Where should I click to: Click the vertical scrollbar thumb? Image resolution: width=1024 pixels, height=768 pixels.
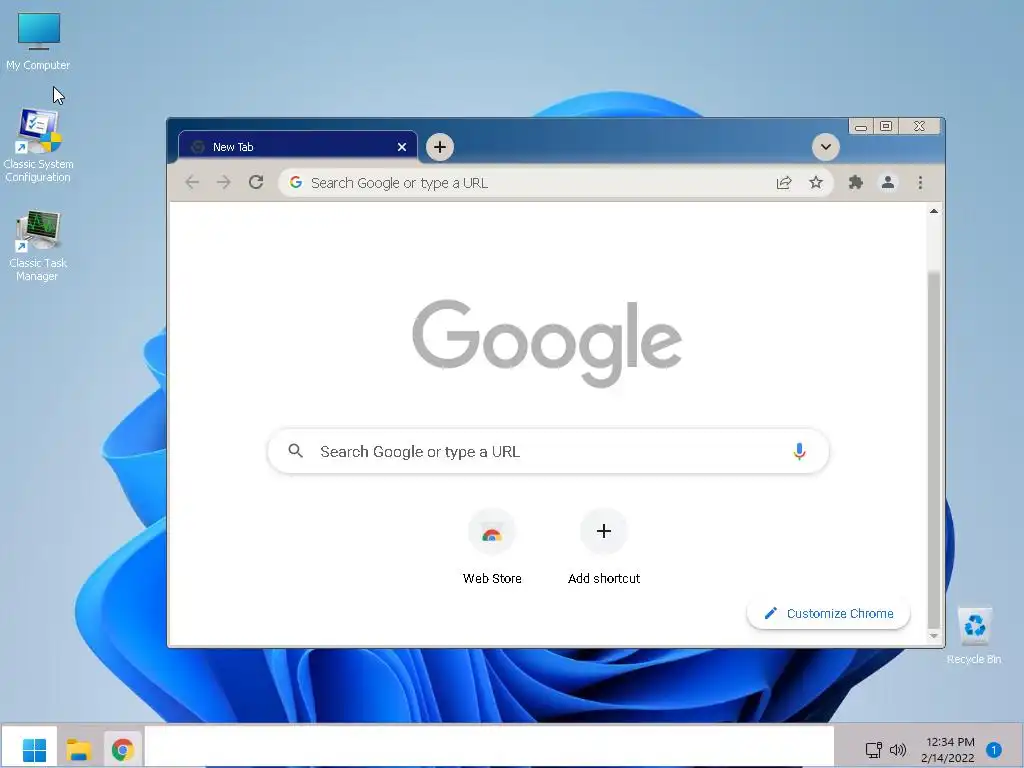click(934, 449)
